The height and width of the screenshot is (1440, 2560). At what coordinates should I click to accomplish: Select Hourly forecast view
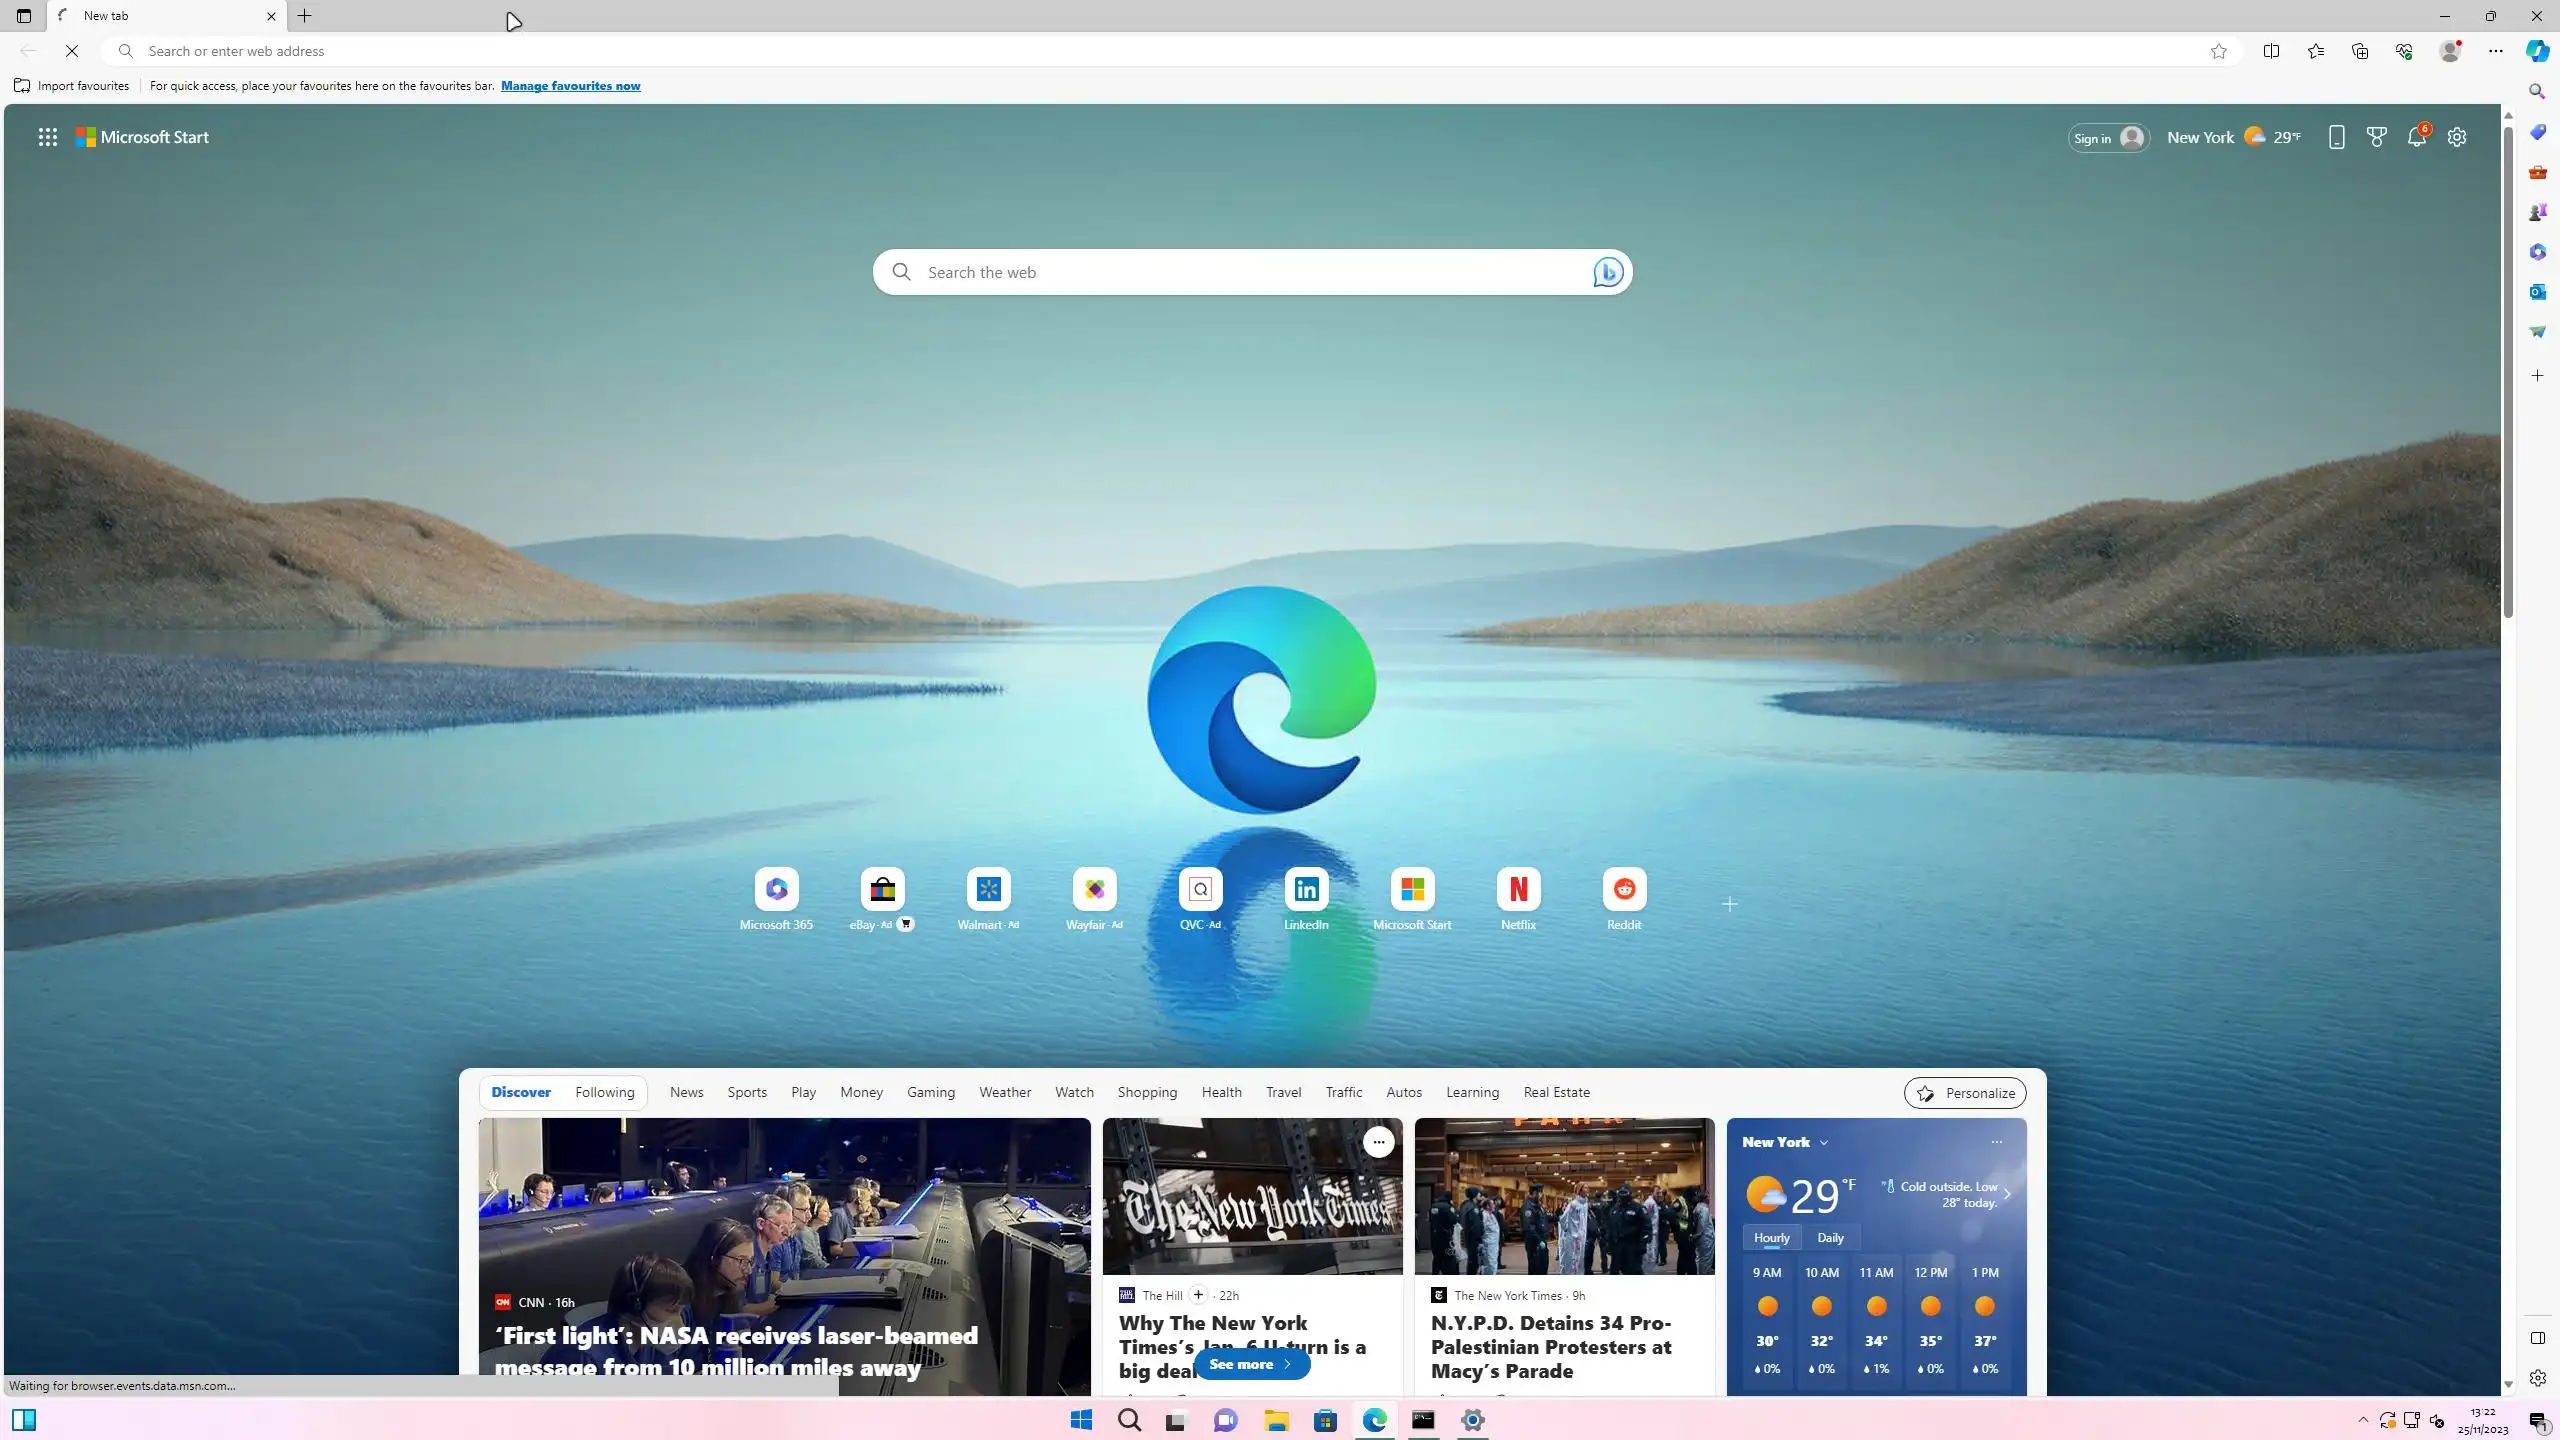point(1771,1237)
